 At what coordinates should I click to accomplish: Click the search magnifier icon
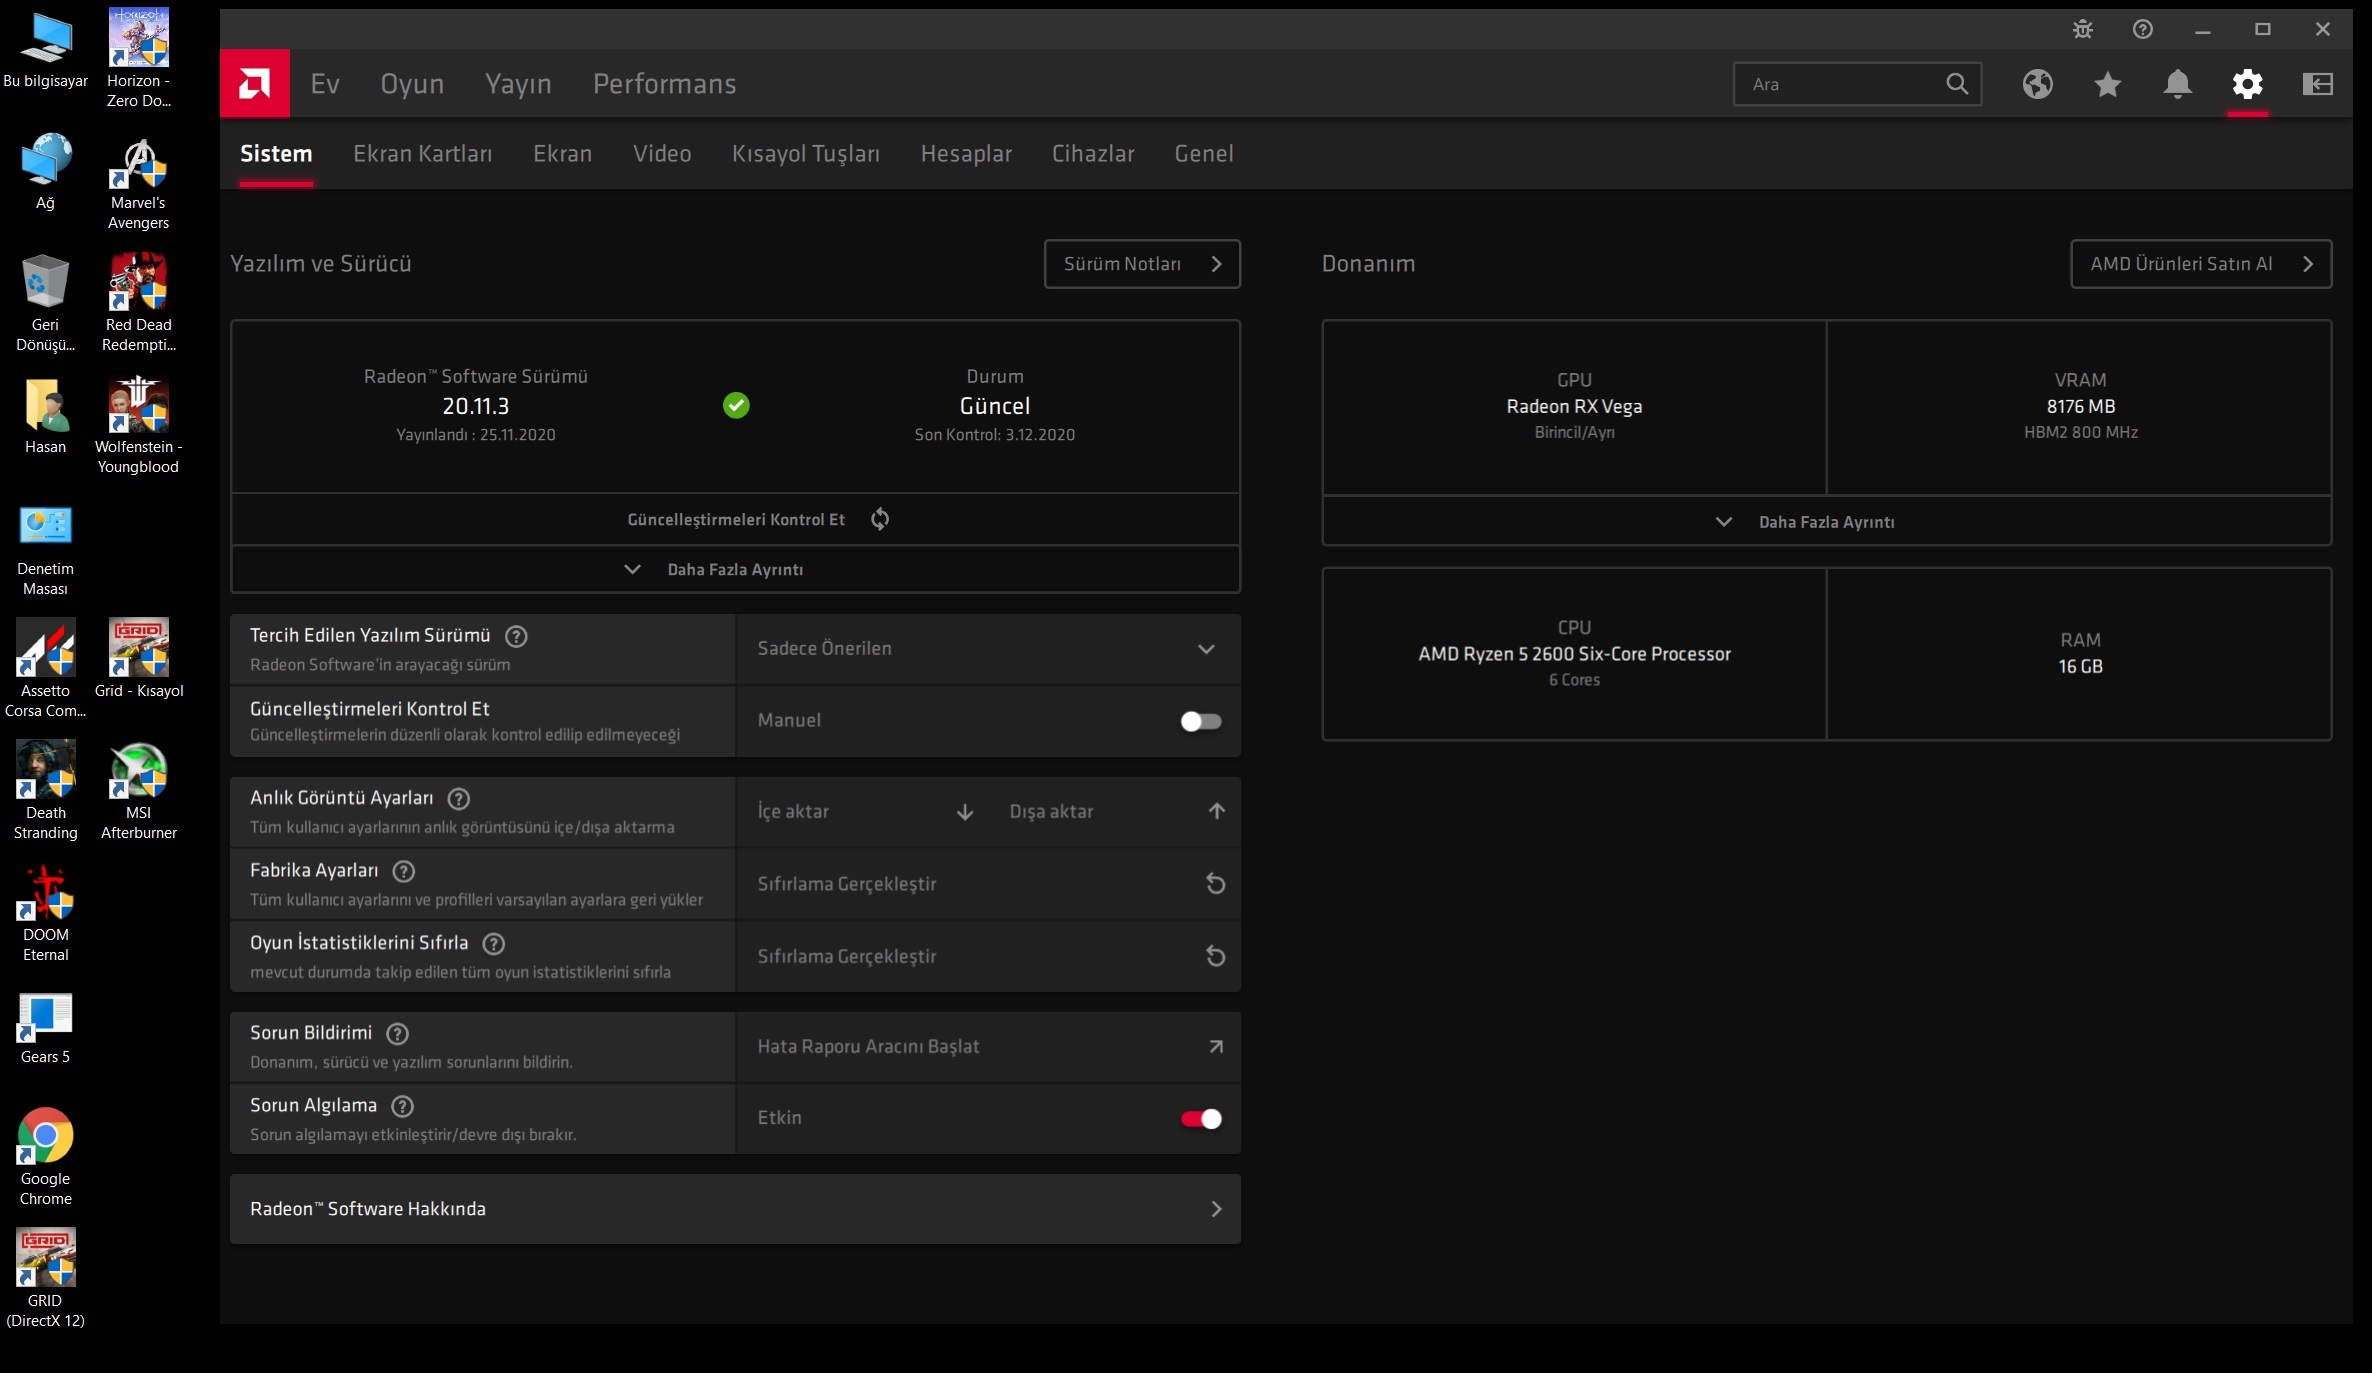1957,84
